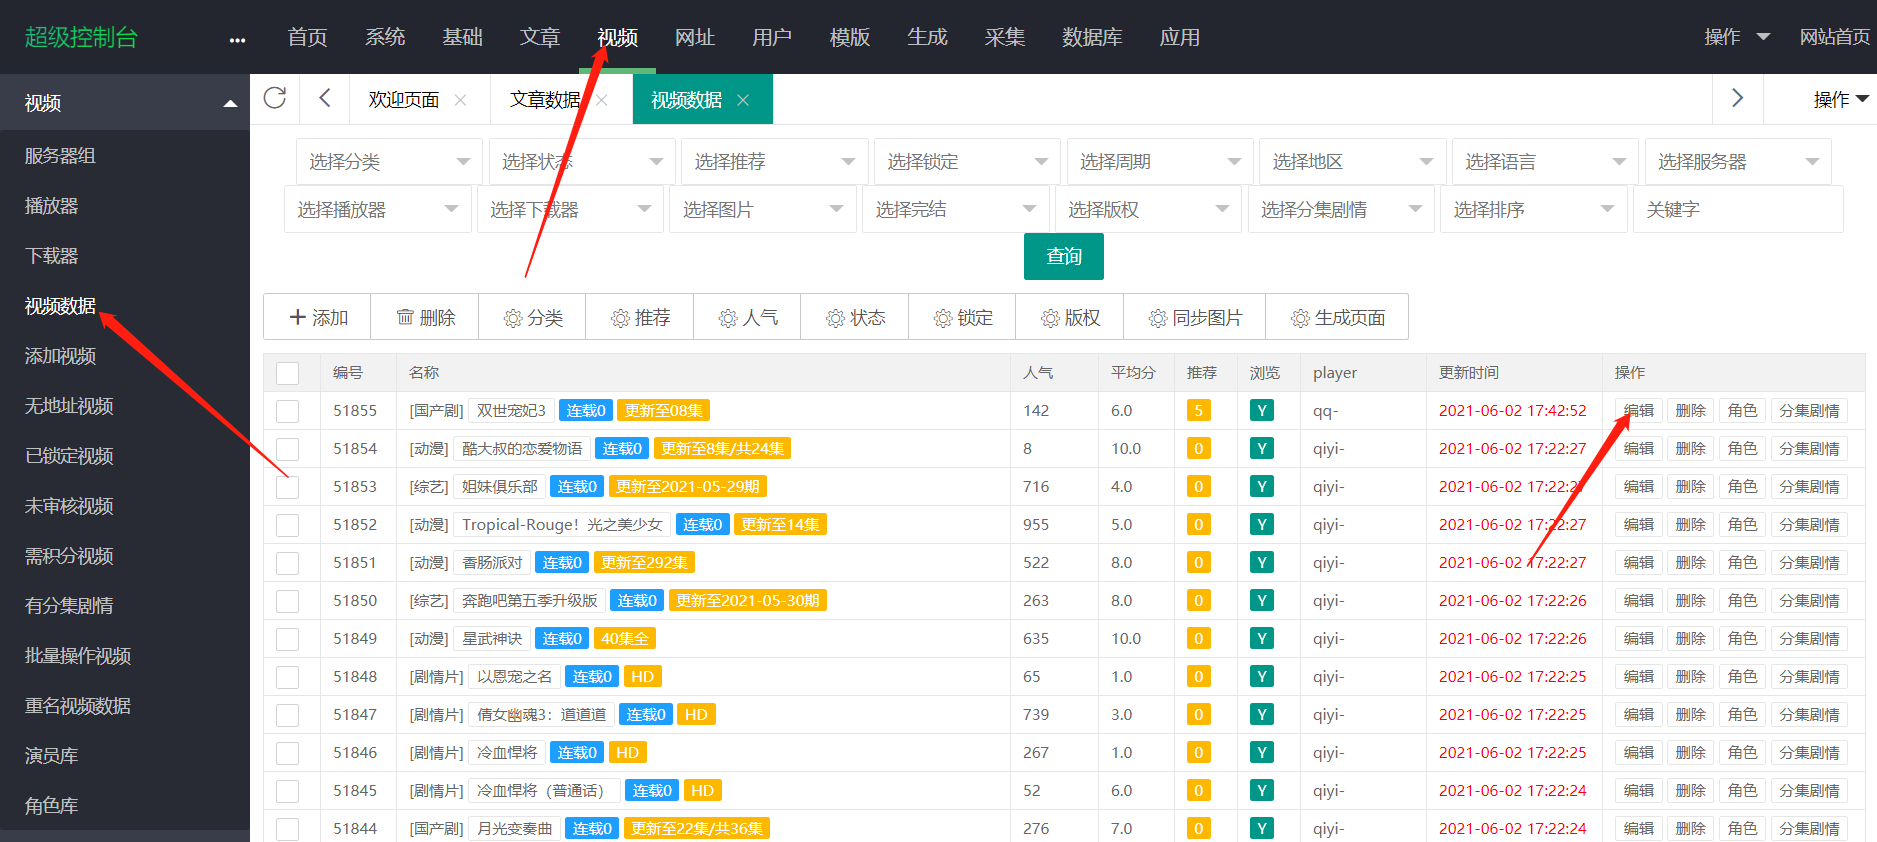Click 编辑 for row 51855

pos(1638,410)
